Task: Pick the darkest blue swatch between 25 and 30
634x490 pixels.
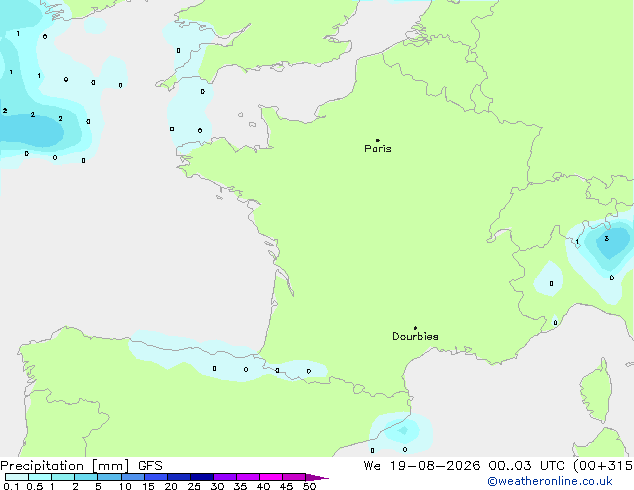Action: (201, 477)
